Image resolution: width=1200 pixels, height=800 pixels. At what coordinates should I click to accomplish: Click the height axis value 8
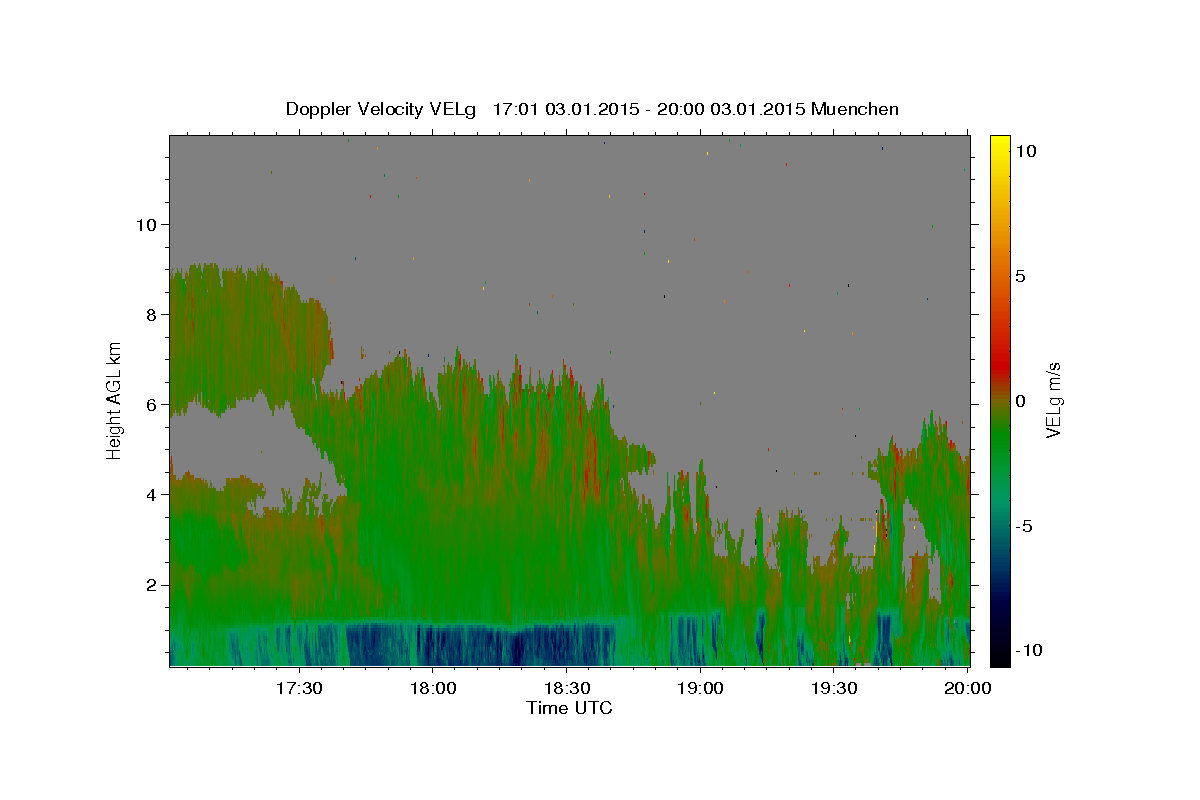150,314
